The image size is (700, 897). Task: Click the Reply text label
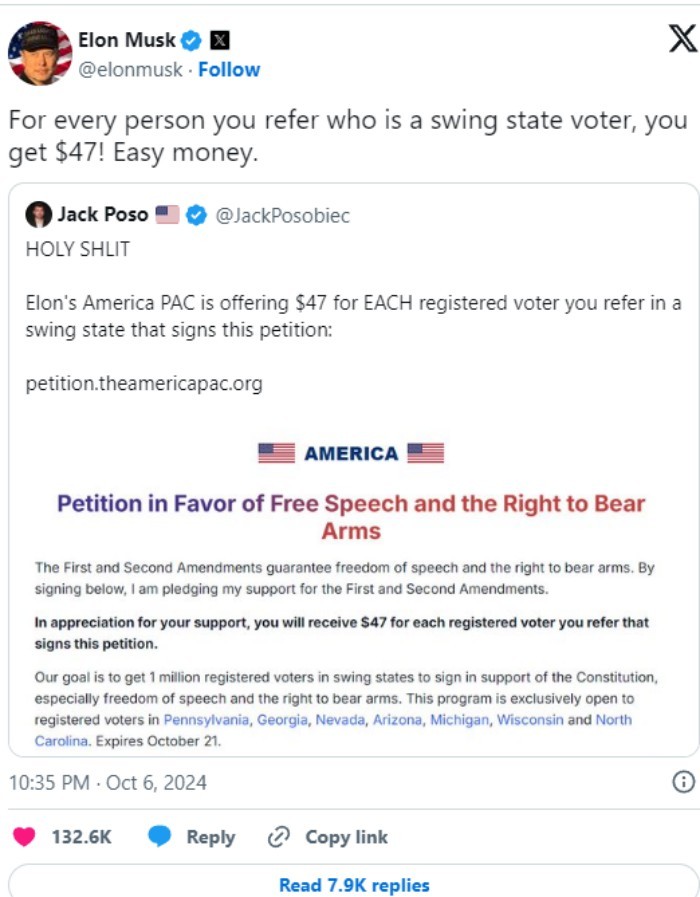(211, 837)
